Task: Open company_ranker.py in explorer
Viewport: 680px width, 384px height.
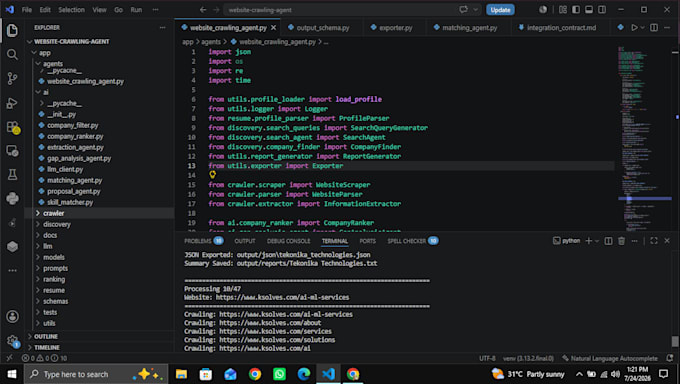Action: click(x=75, y=136)
